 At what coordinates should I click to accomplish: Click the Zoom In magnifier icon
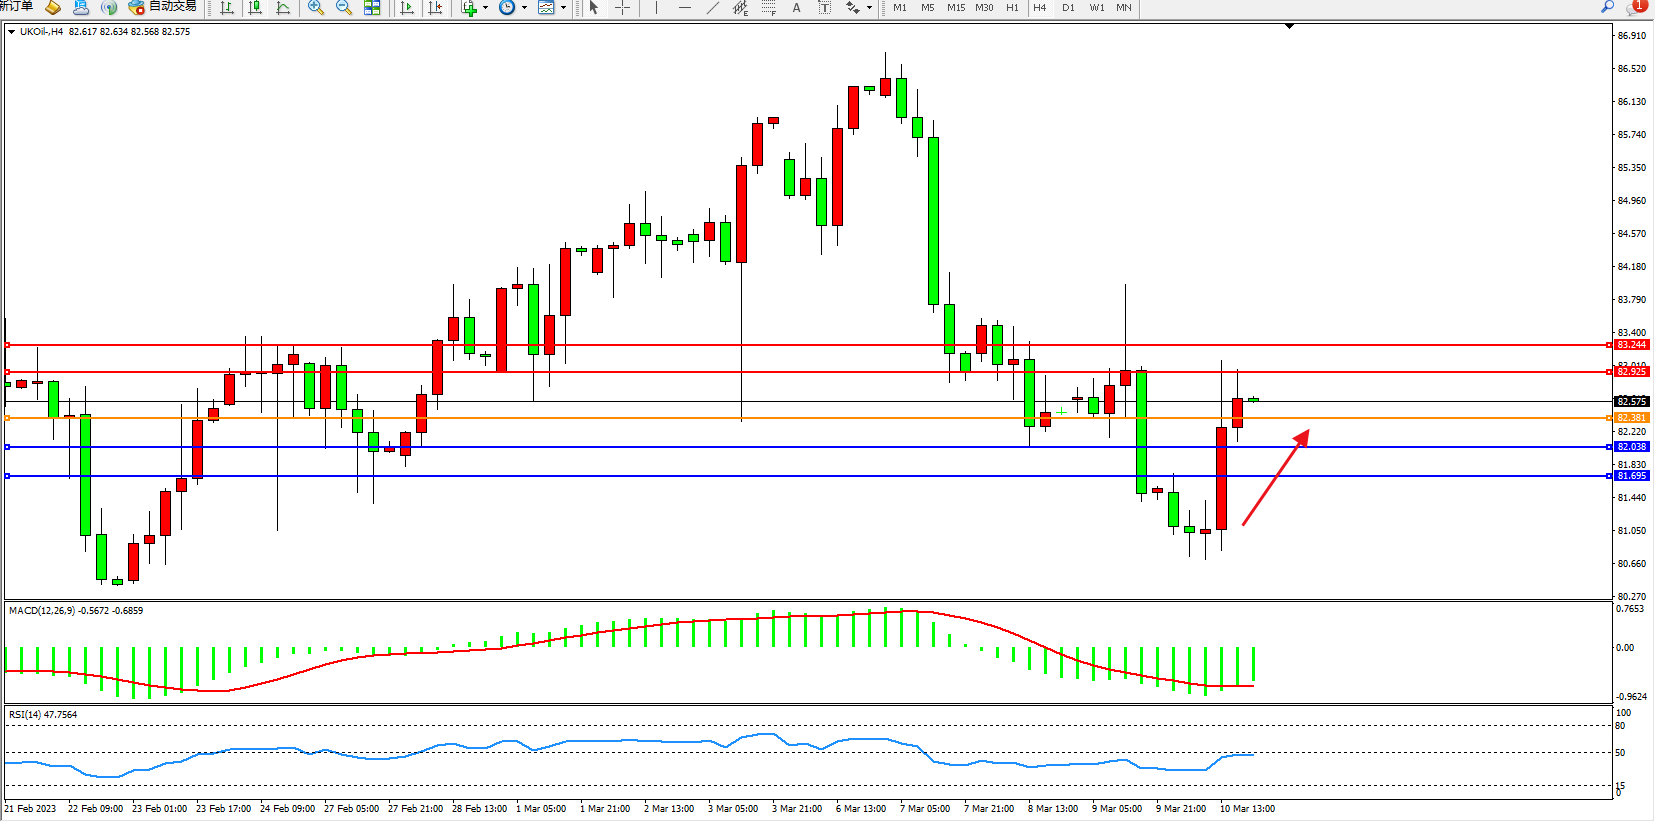[x=316, y=8]
